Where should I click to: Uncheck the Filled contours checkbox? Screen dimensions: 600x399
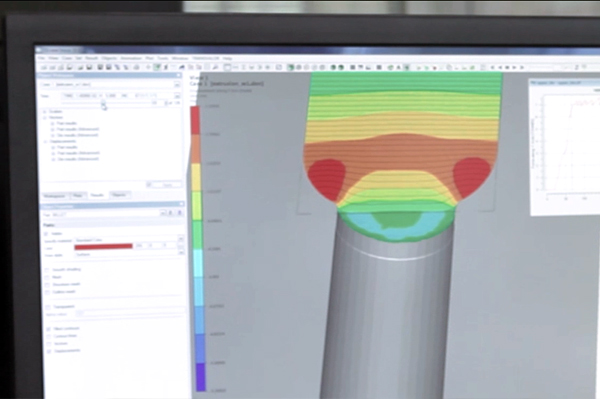point(48,329)
